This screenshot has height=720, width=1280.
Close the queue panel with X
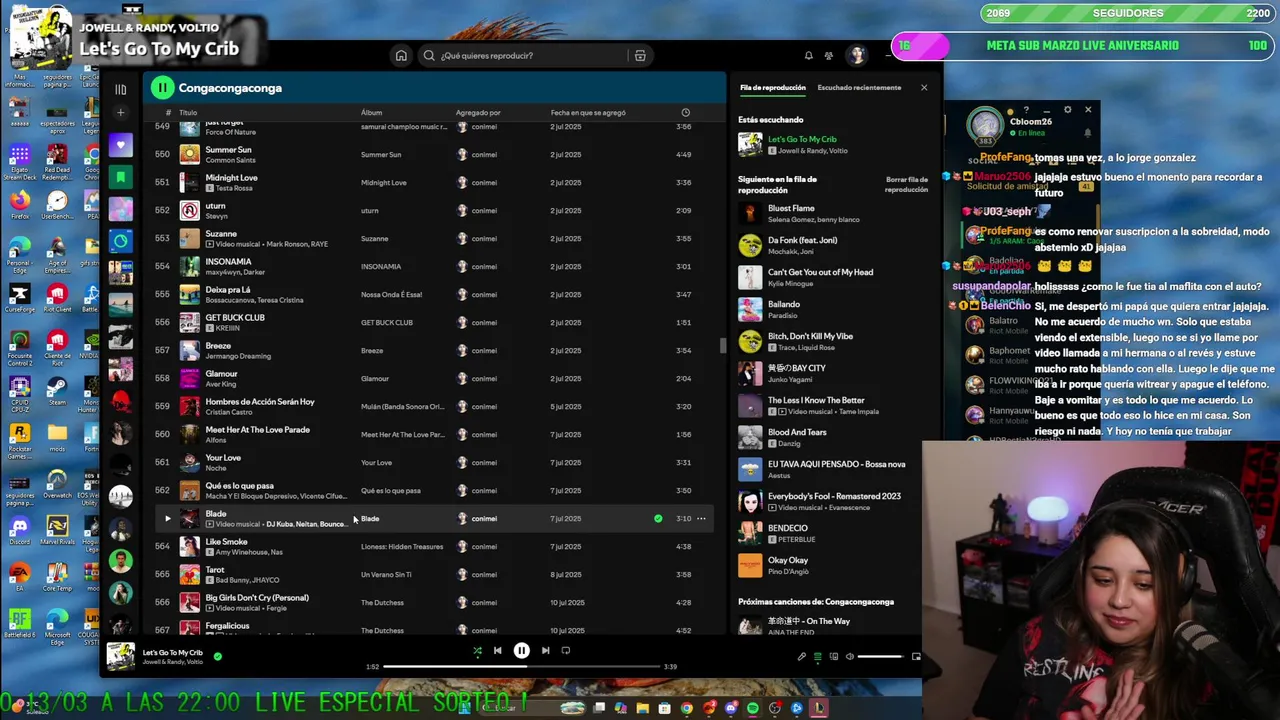(924, 88)
